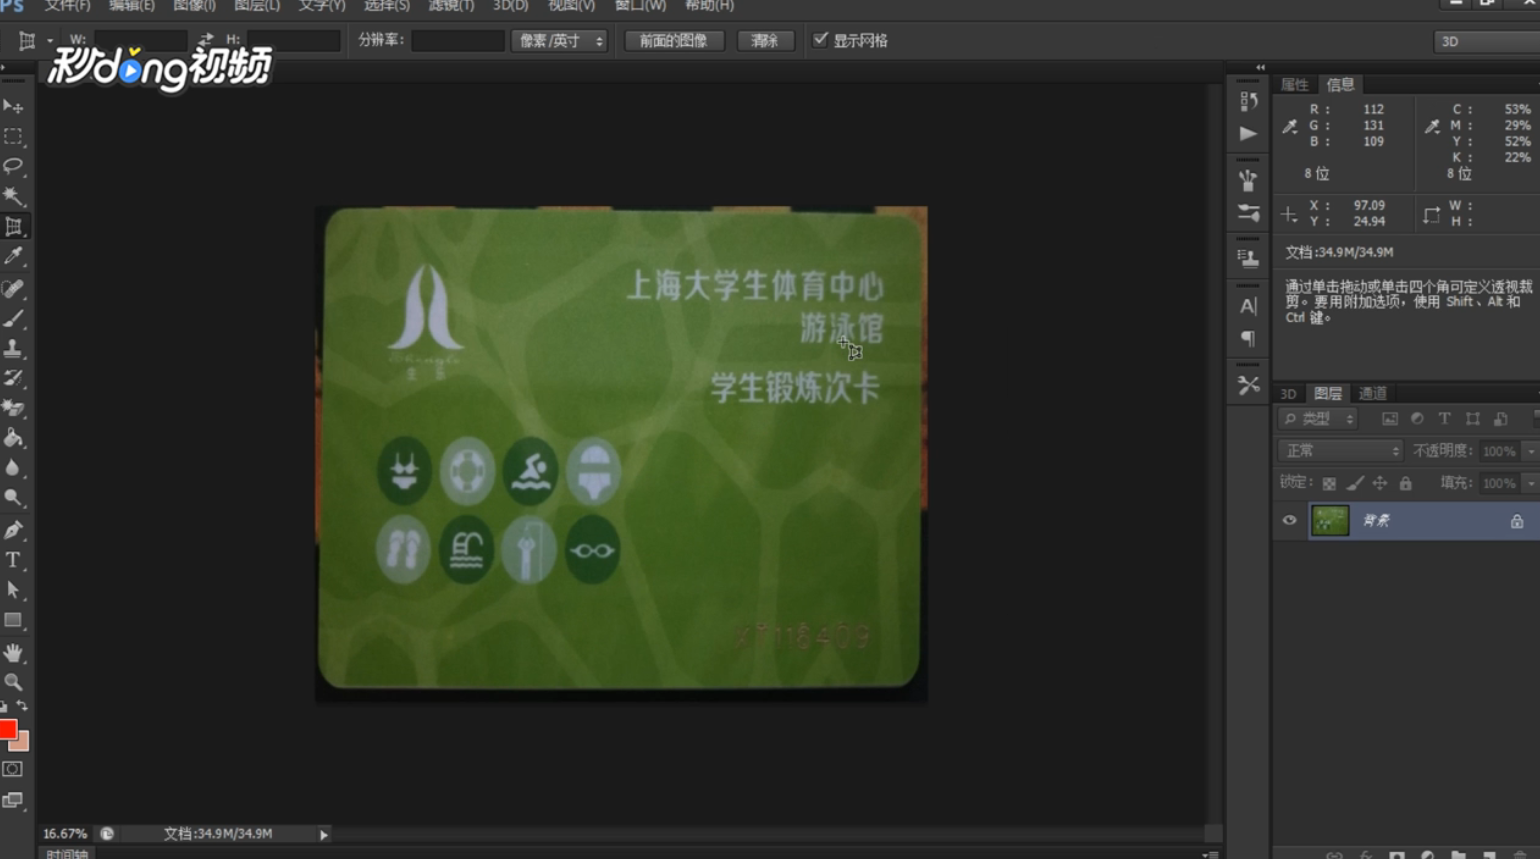Click the red foreground color swatch

8,729
